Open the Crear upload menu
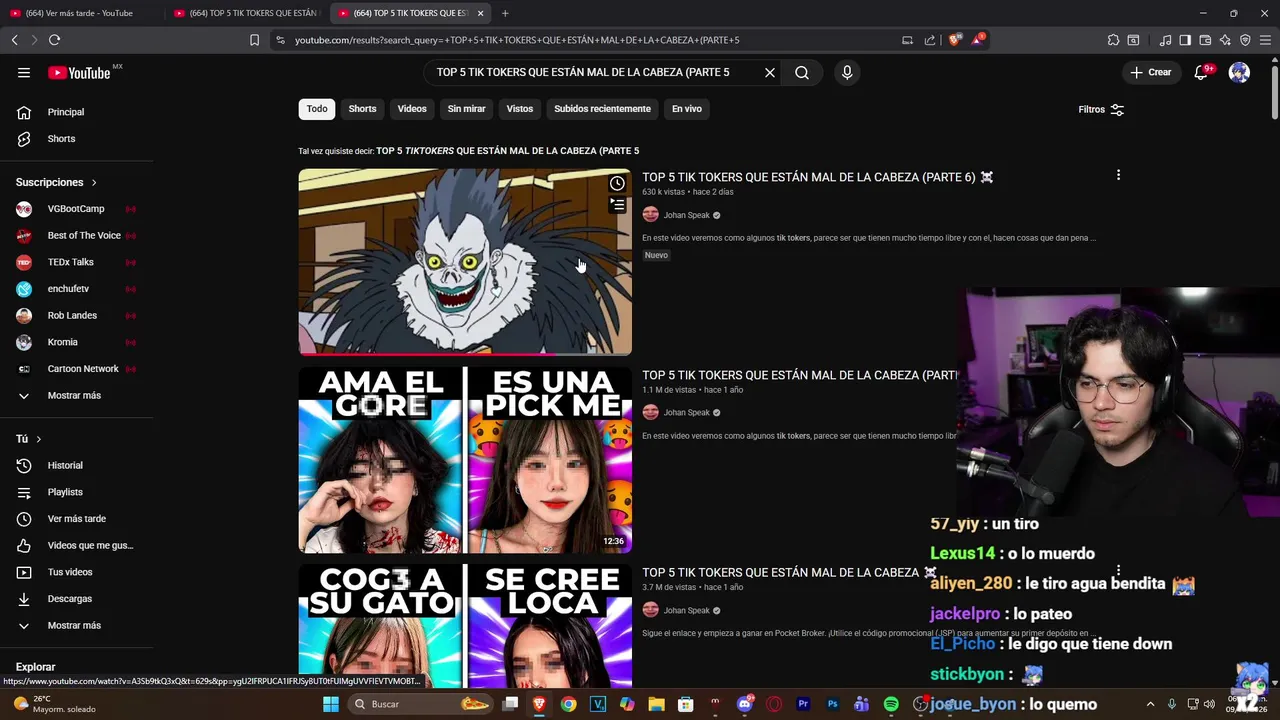1280x720 pixels. pyautogui.click(x=1151, y=72)
